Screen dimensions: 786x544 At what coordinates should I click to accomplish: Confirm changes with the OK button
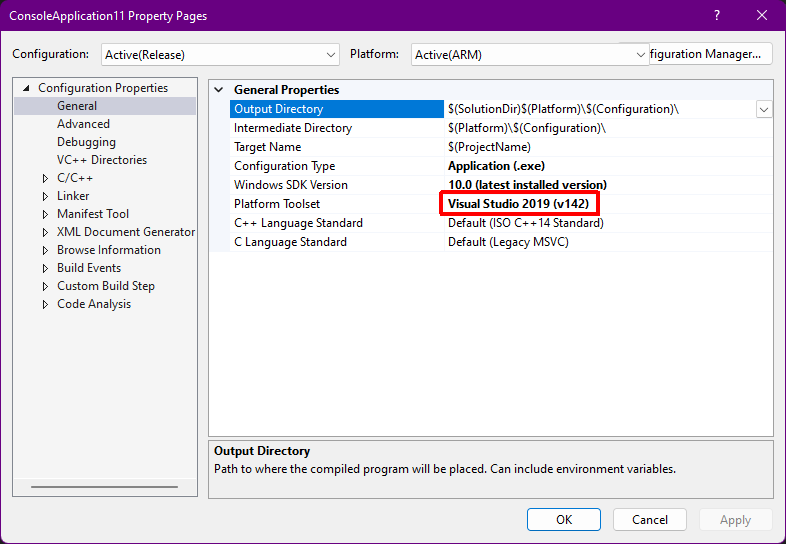(x=564, y=519)
